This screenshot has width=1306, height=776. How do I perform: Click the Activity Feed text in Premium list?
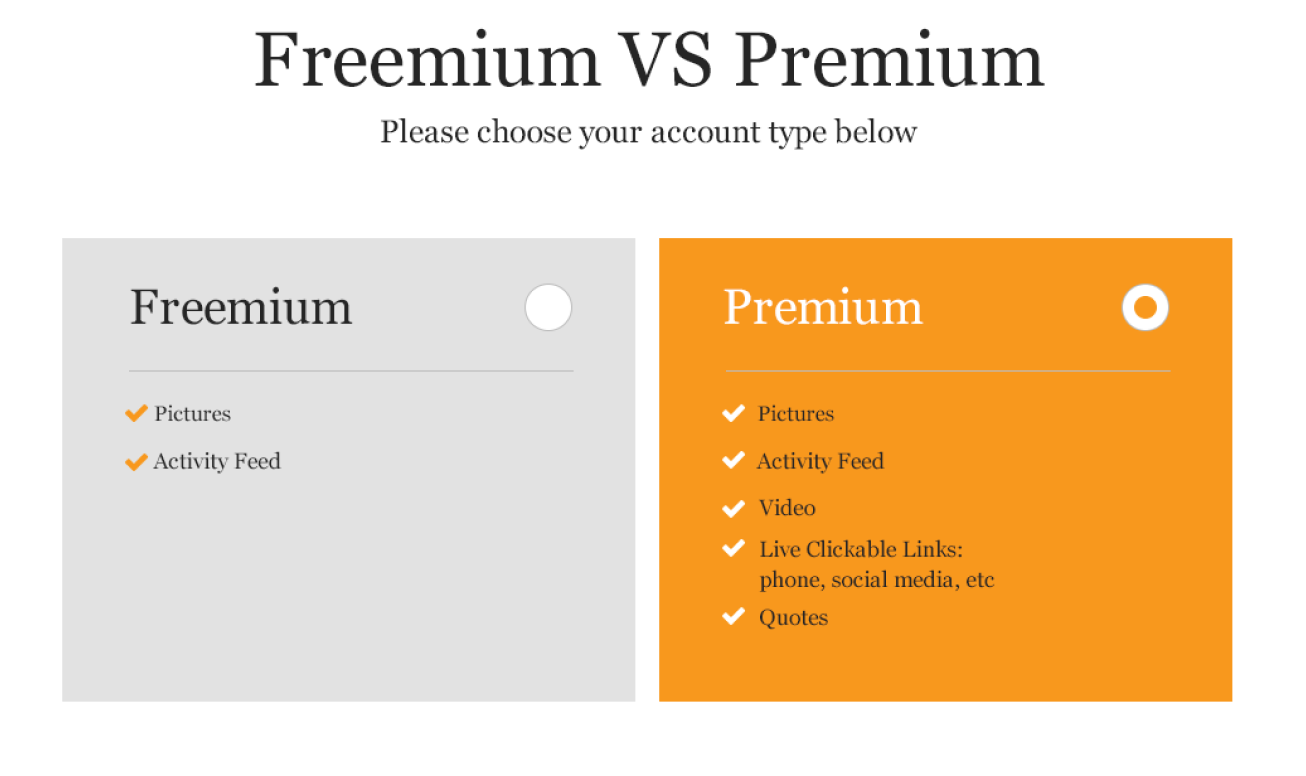820,461
